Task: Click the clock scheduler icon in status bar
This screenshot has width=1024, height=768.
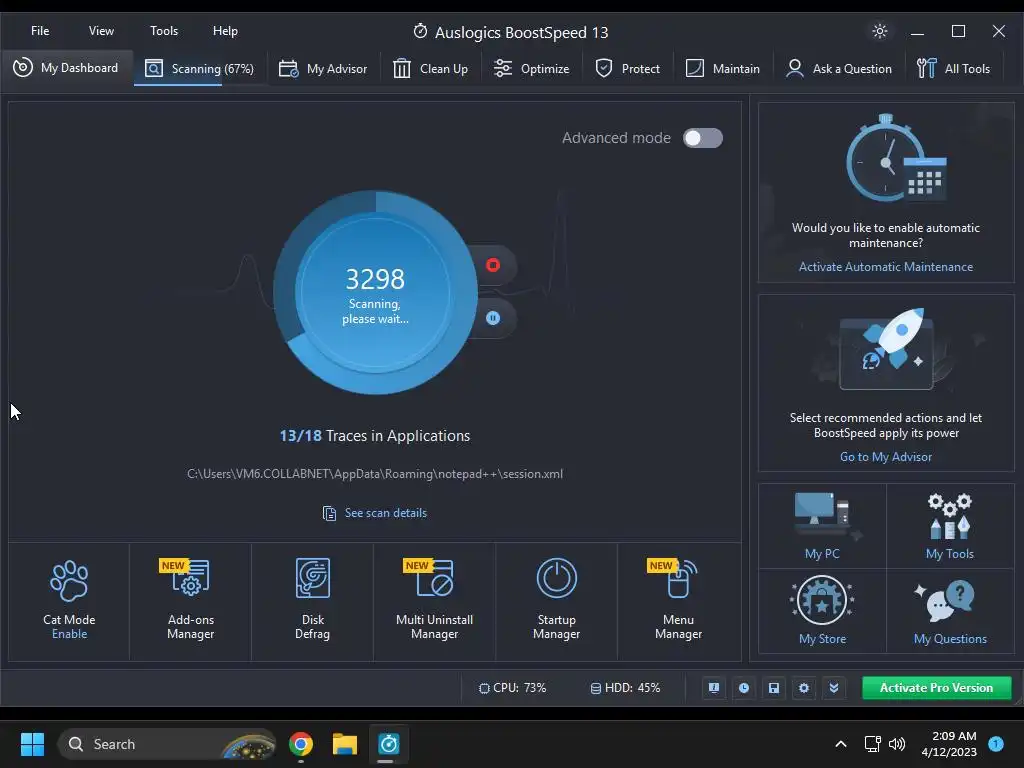Action: 744,688
